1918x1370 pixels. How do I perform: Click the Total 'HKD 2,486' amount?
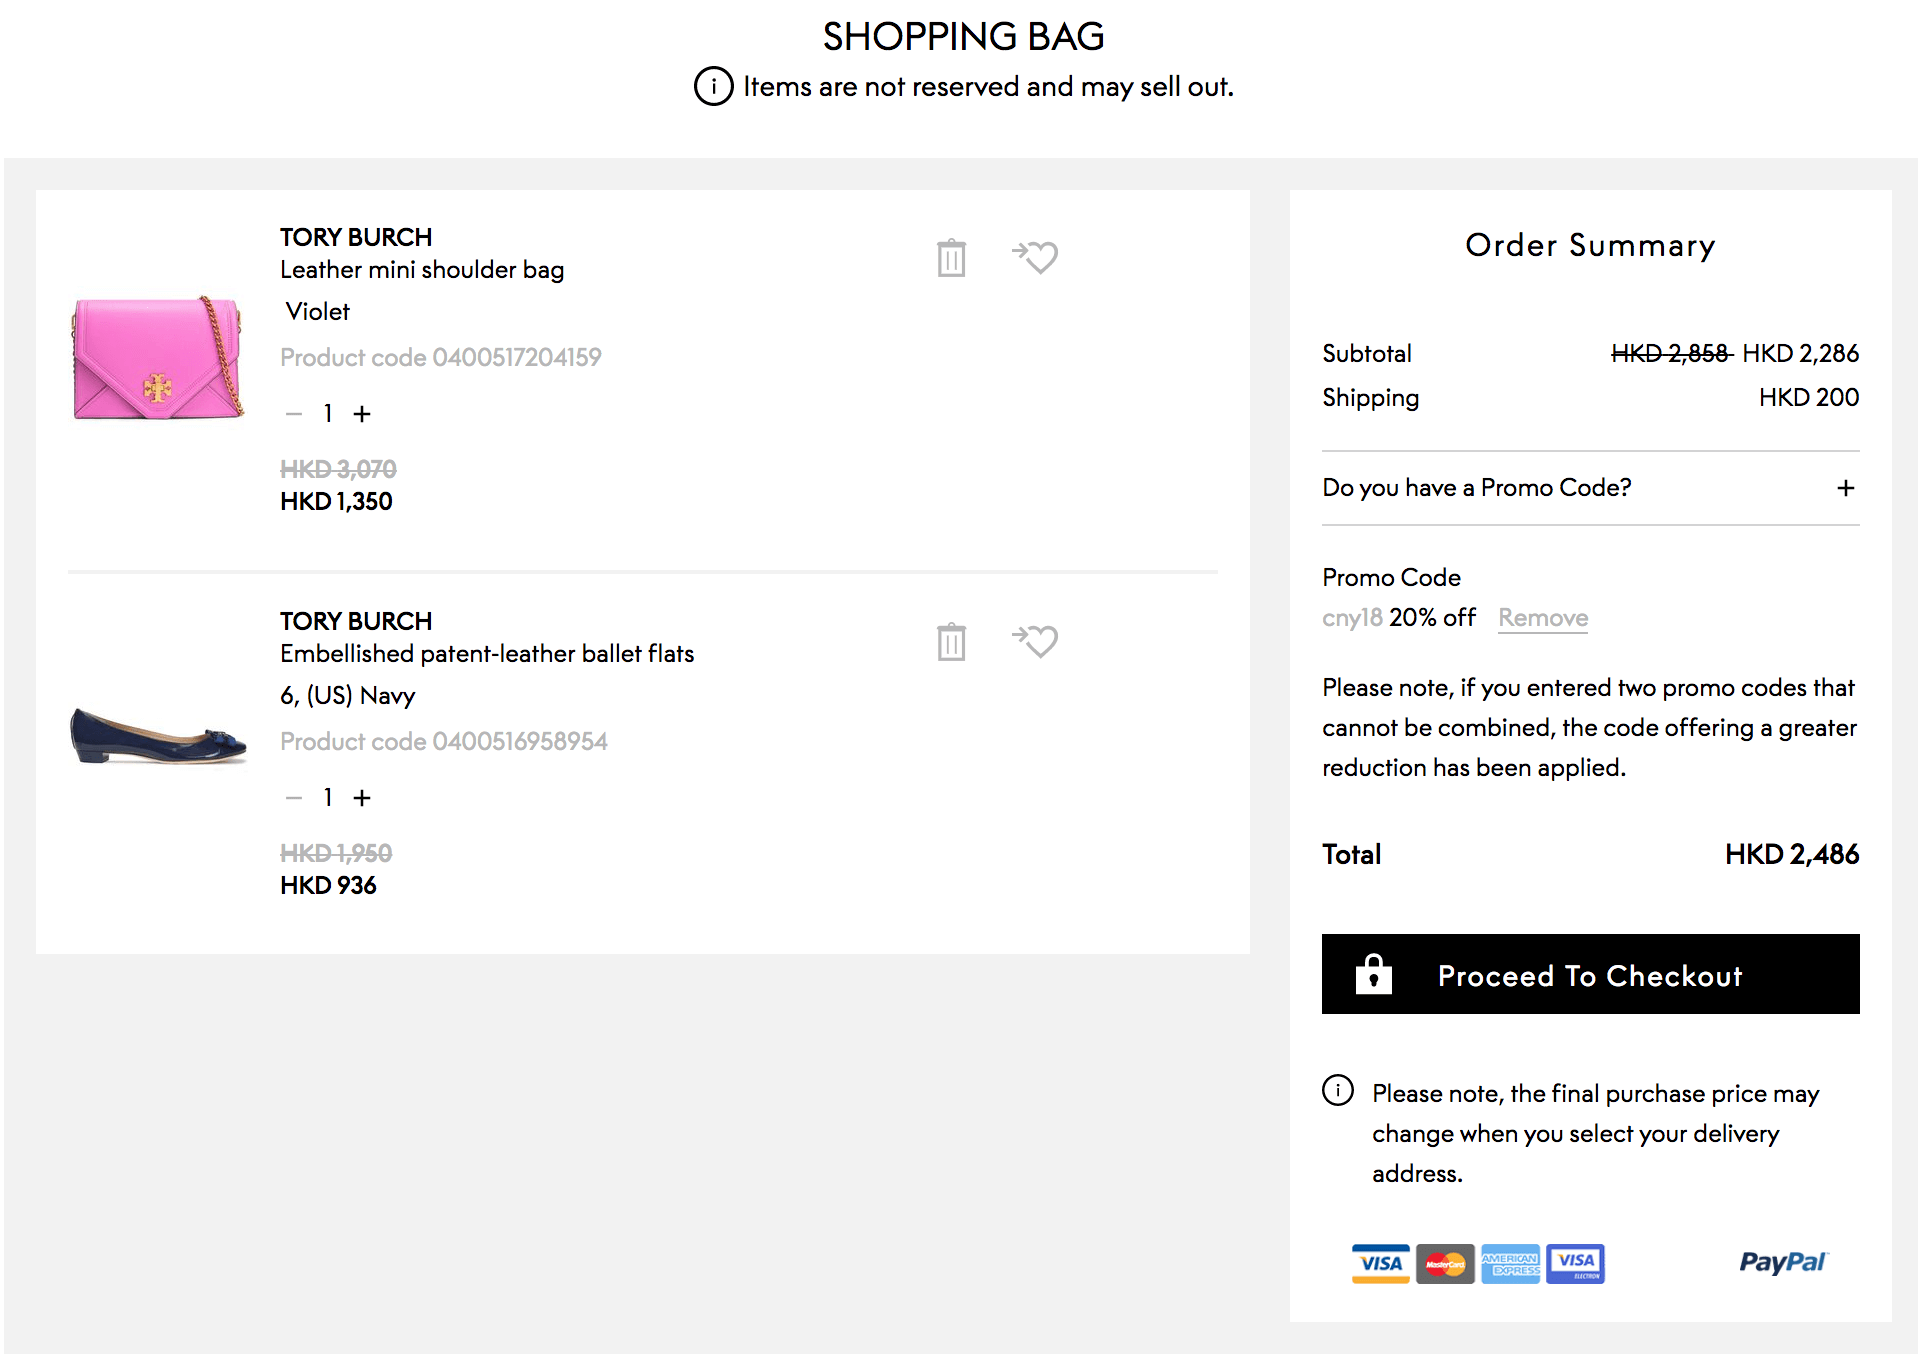point(1792,854)
